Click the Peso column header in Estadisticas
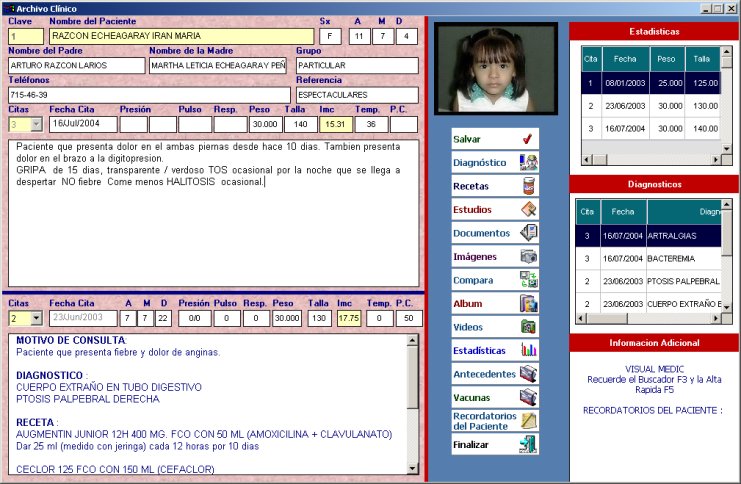The image size is (741, 484). click(x=667, y=60)
